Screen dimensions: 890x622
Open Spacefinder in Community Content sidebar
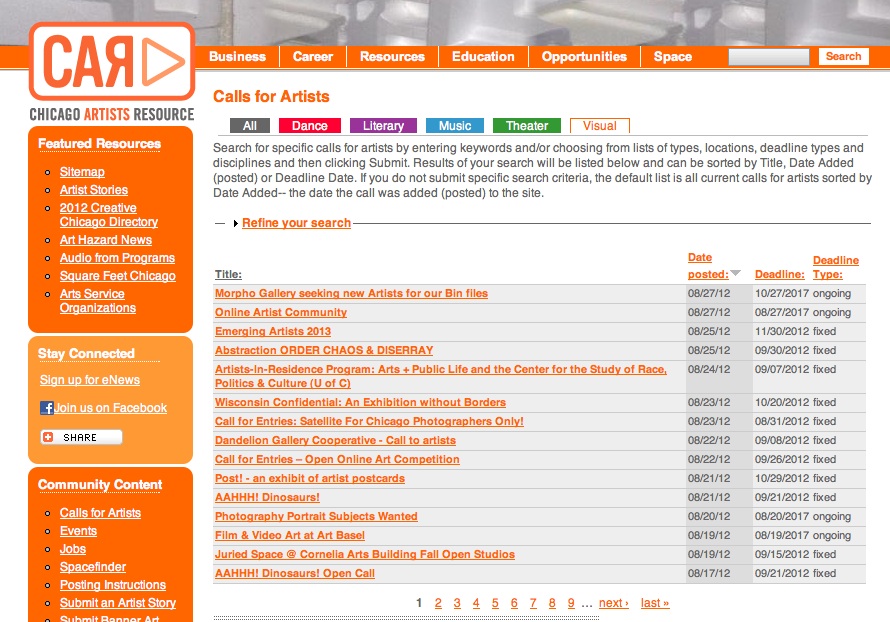tap(93, 567)
